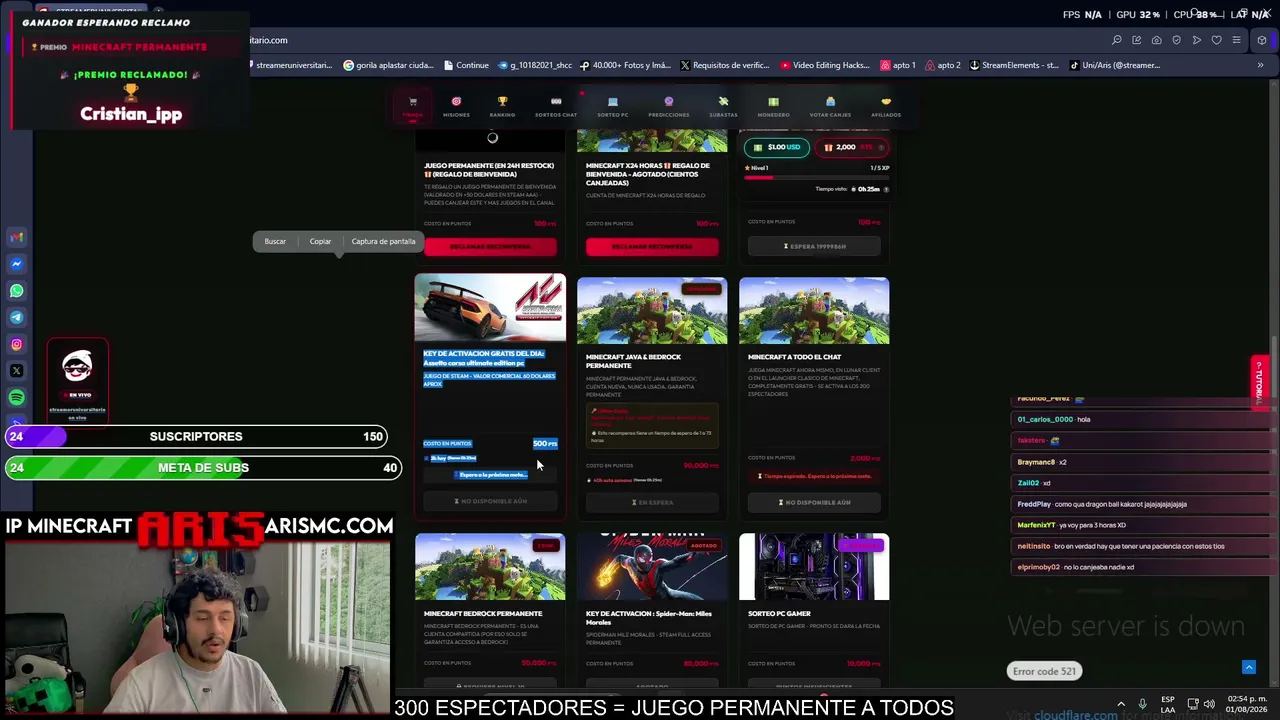Open Messenger in the browser sidebar
Screen dimensions: 1280x720
point(17,264)
